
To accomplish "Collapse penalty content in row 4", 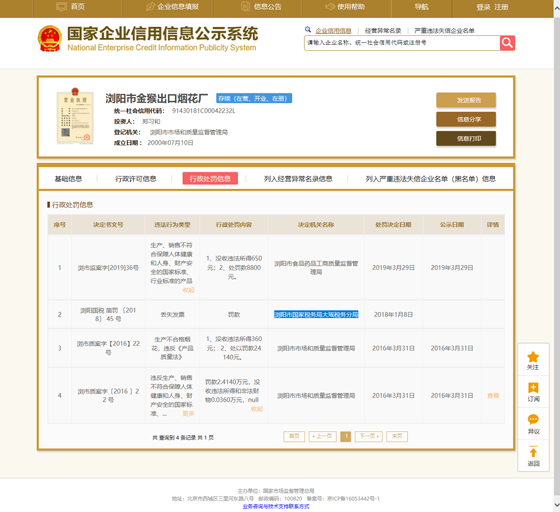I will pos(257,409).
